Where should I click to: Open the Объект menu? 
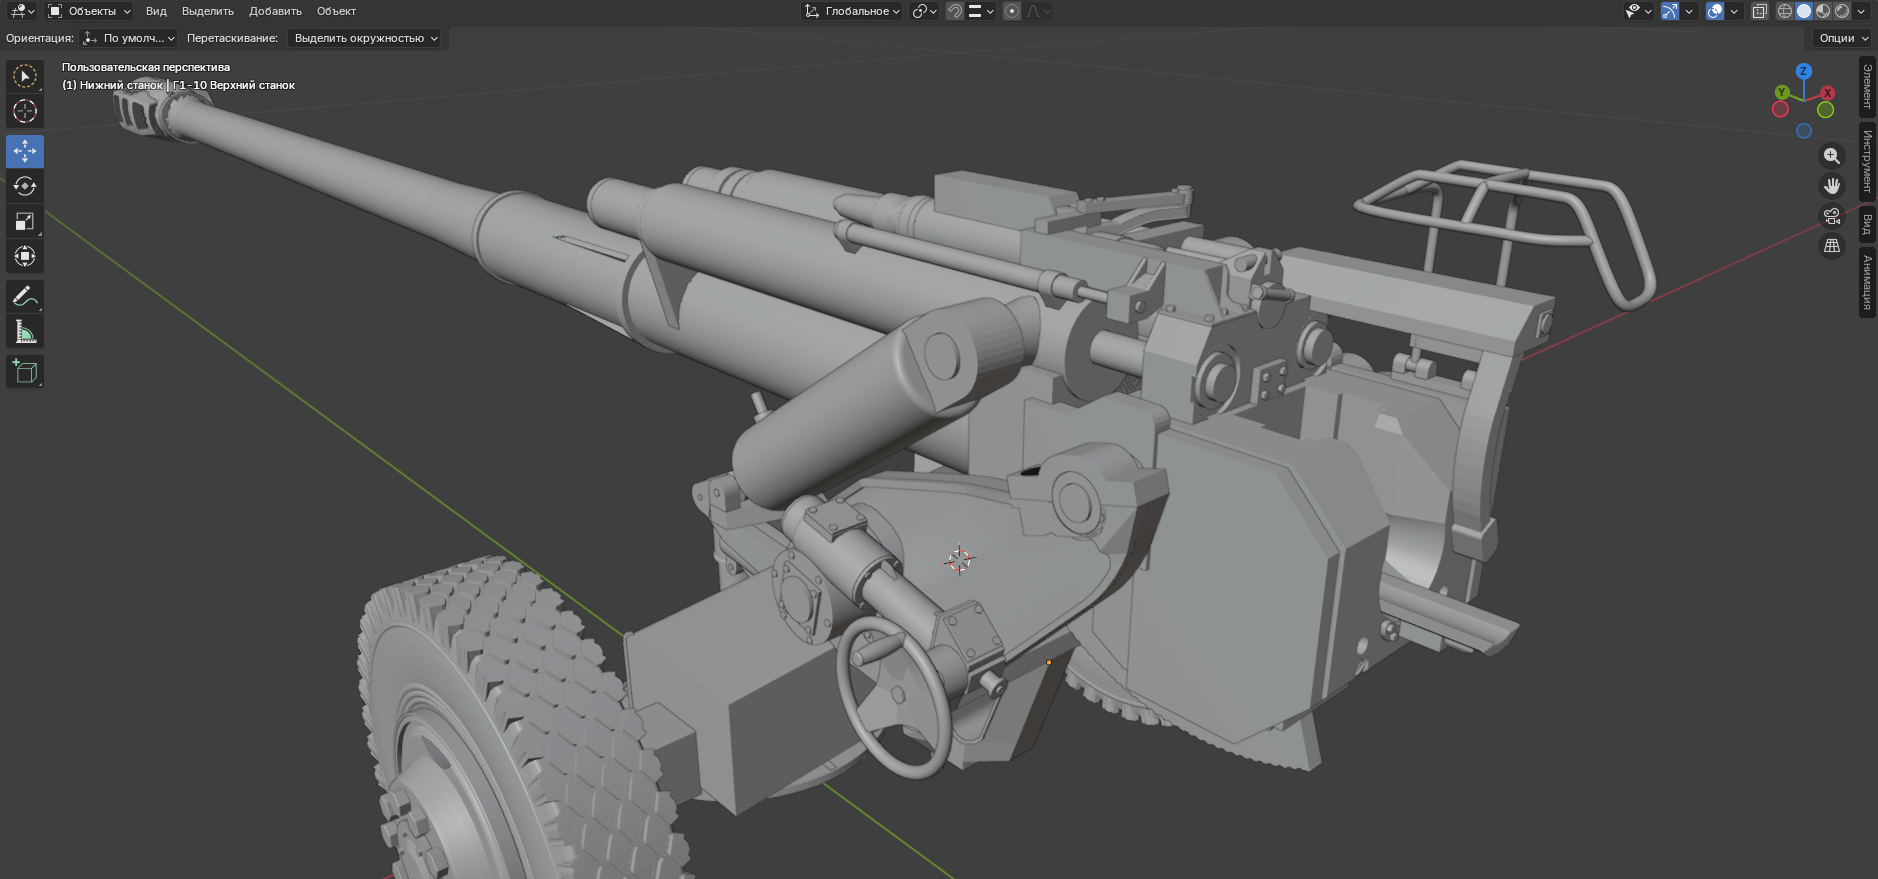tap(336, 11)
